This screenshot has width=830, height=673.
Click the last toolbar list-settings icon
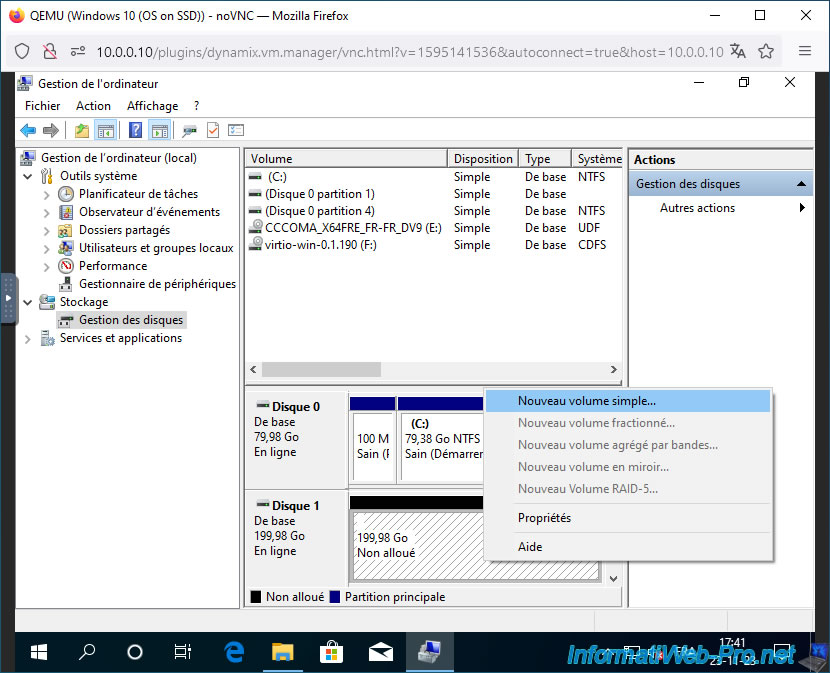click(236, 130)
